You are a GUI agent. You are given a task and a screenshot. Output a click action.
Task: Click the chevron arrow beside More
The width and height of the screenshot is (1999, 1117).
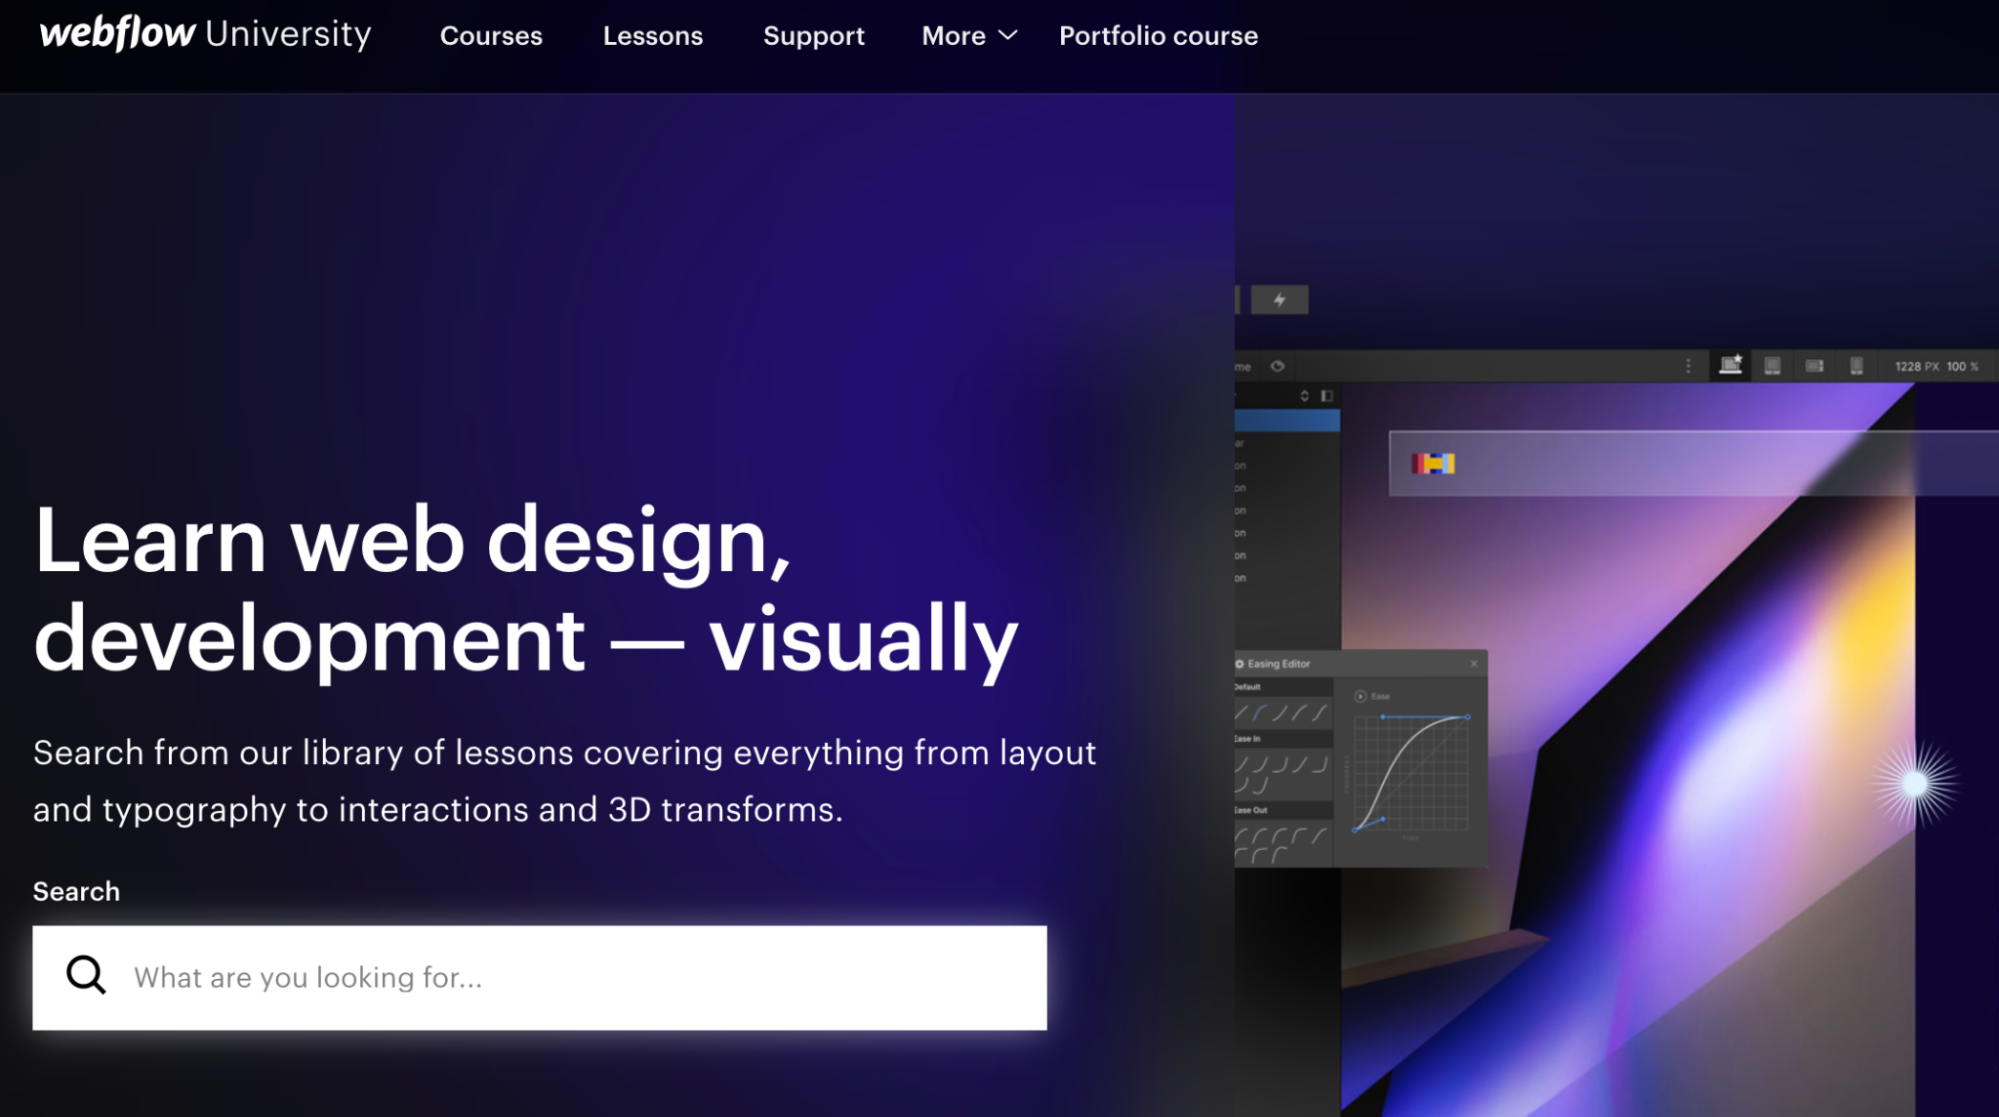click(1008, 36)
